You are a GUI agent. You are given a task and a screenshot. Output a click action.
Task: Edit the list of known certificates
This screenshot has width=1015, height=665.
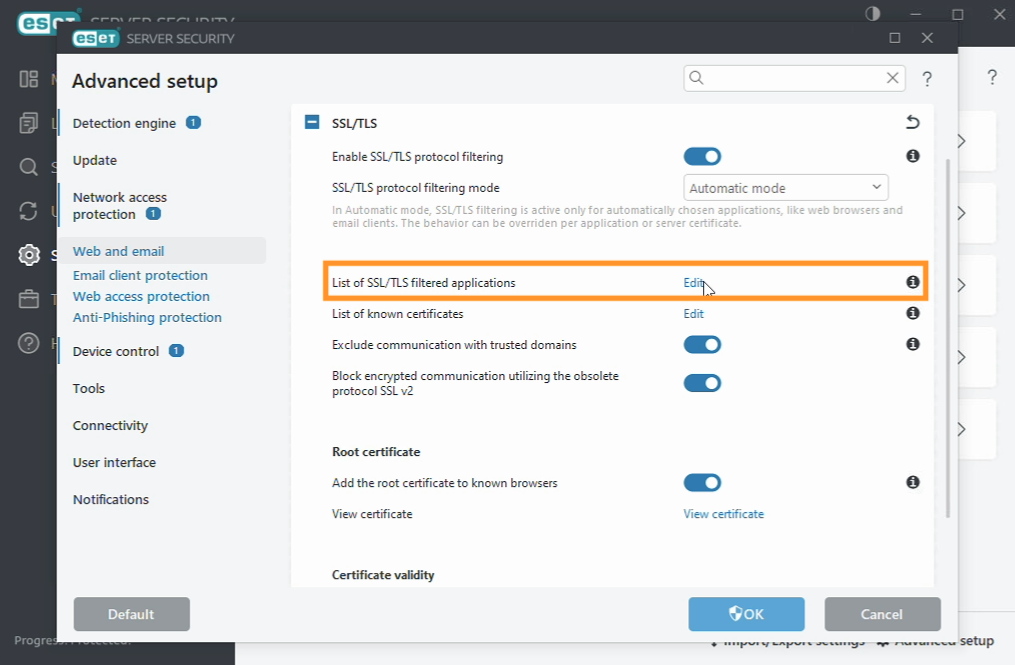tap(693, 313)
